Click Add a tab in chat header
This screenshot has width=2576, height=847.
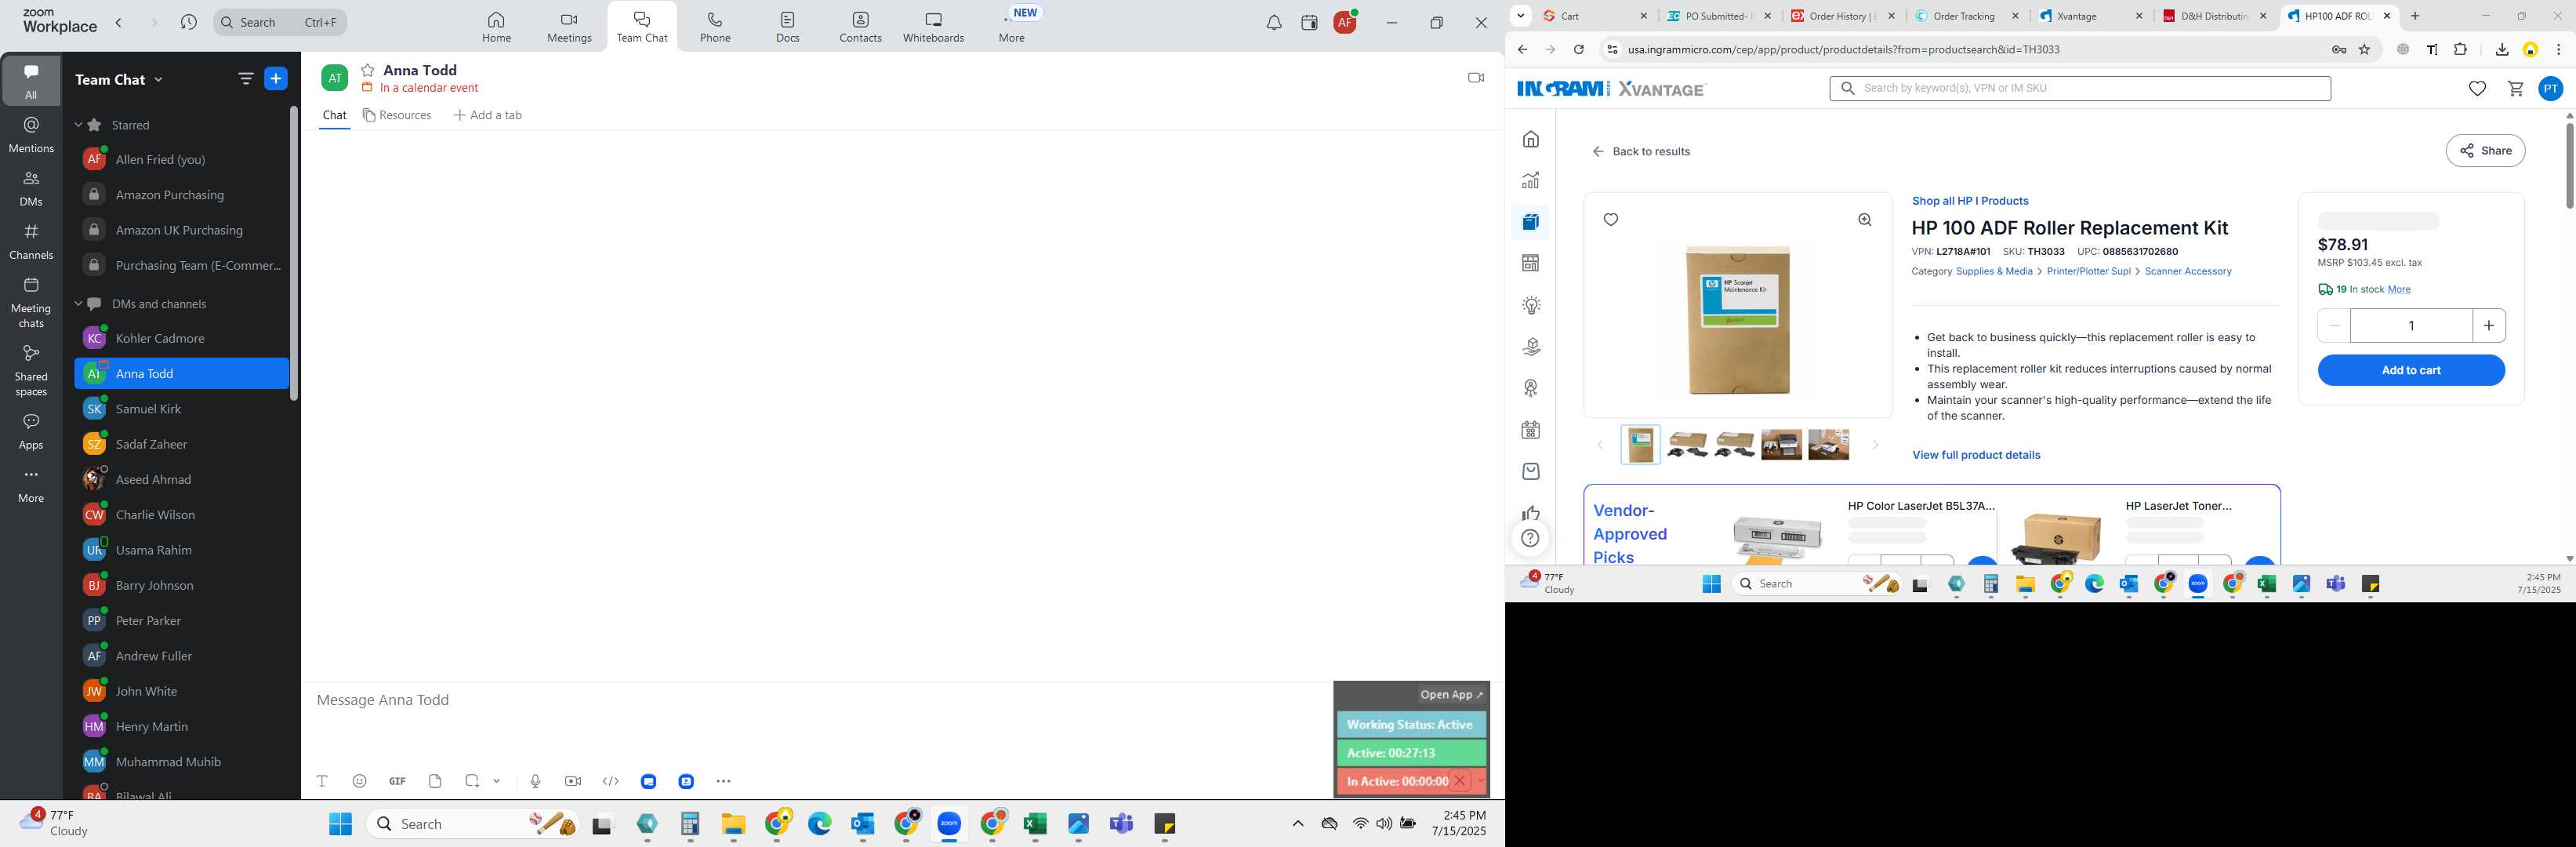488,115
